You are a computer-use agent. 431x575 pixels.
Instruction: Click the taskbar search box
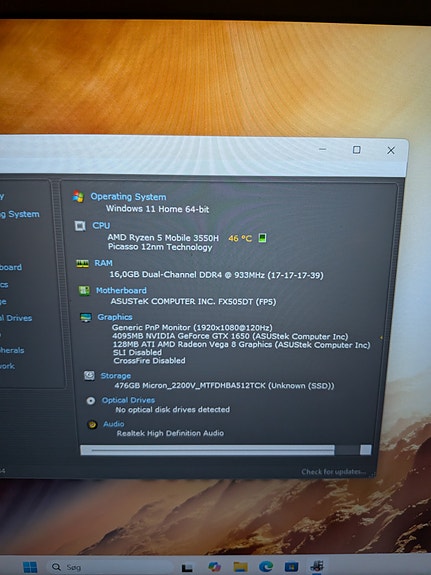(110, 567)
